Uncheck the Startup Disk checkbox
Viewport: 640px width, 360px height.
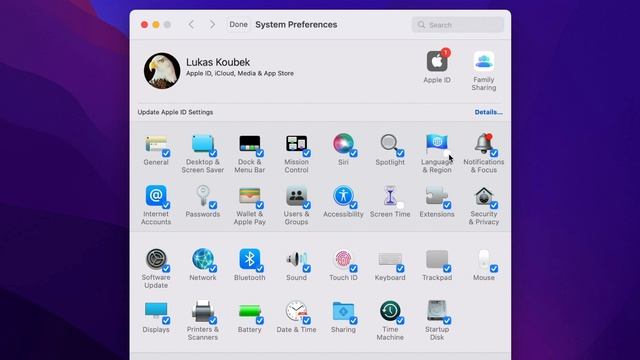click(x=447, y=320)
